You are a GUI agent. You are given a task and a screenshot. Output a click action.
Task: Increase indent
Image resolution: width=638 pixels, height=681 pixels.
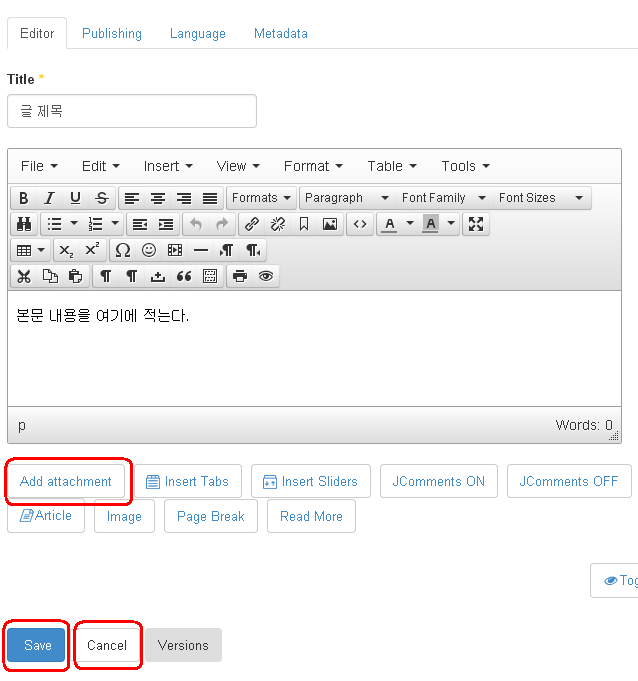[166, 224]
